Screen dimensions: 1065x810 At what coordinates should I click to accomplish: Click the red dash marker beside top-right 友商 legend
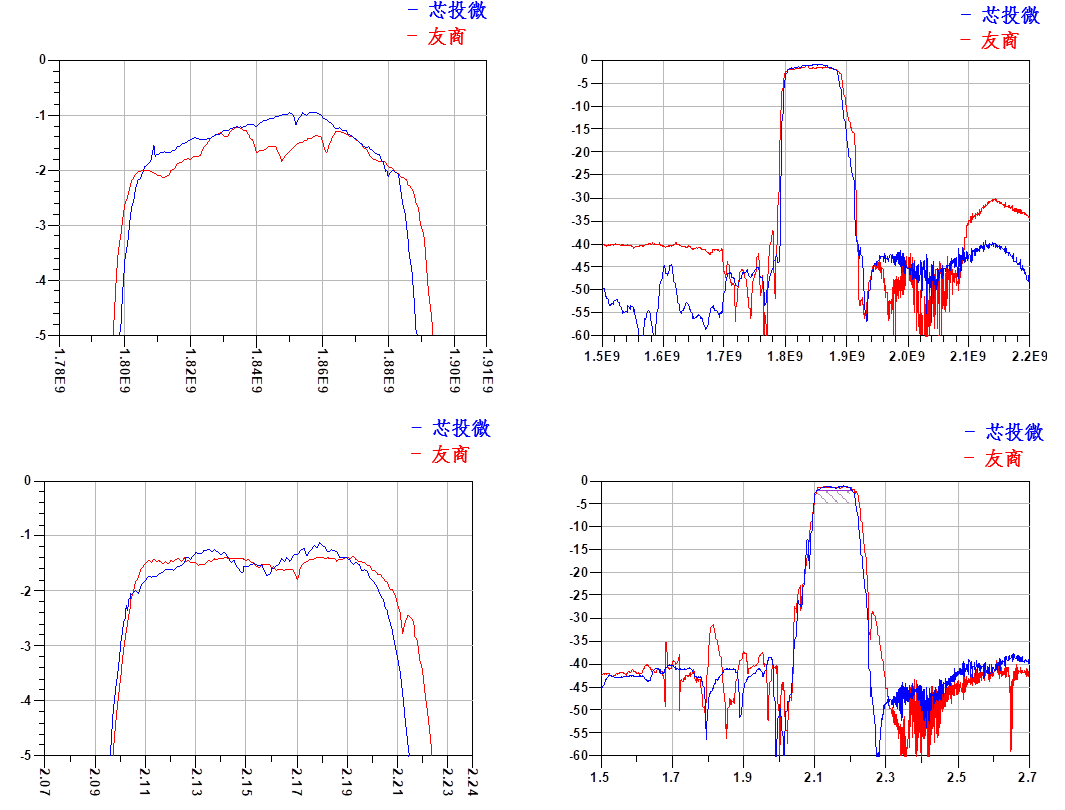tap(966, 40)
